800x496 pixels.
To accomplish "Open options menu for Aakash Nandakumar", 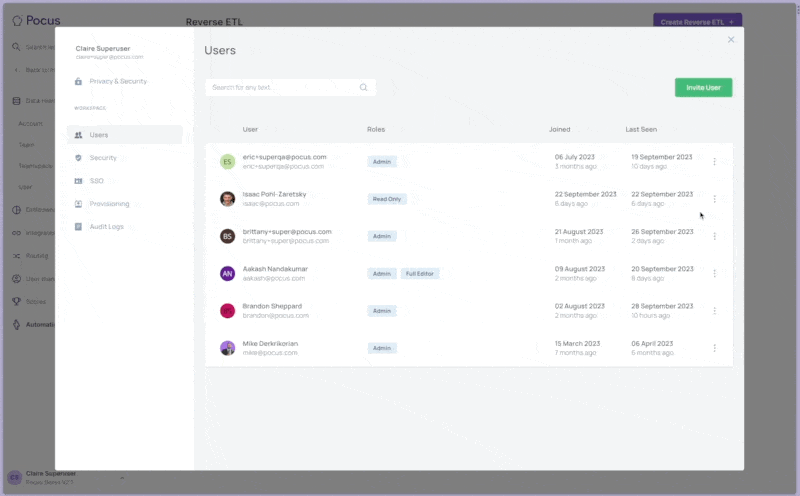I will tap(714, 273).
